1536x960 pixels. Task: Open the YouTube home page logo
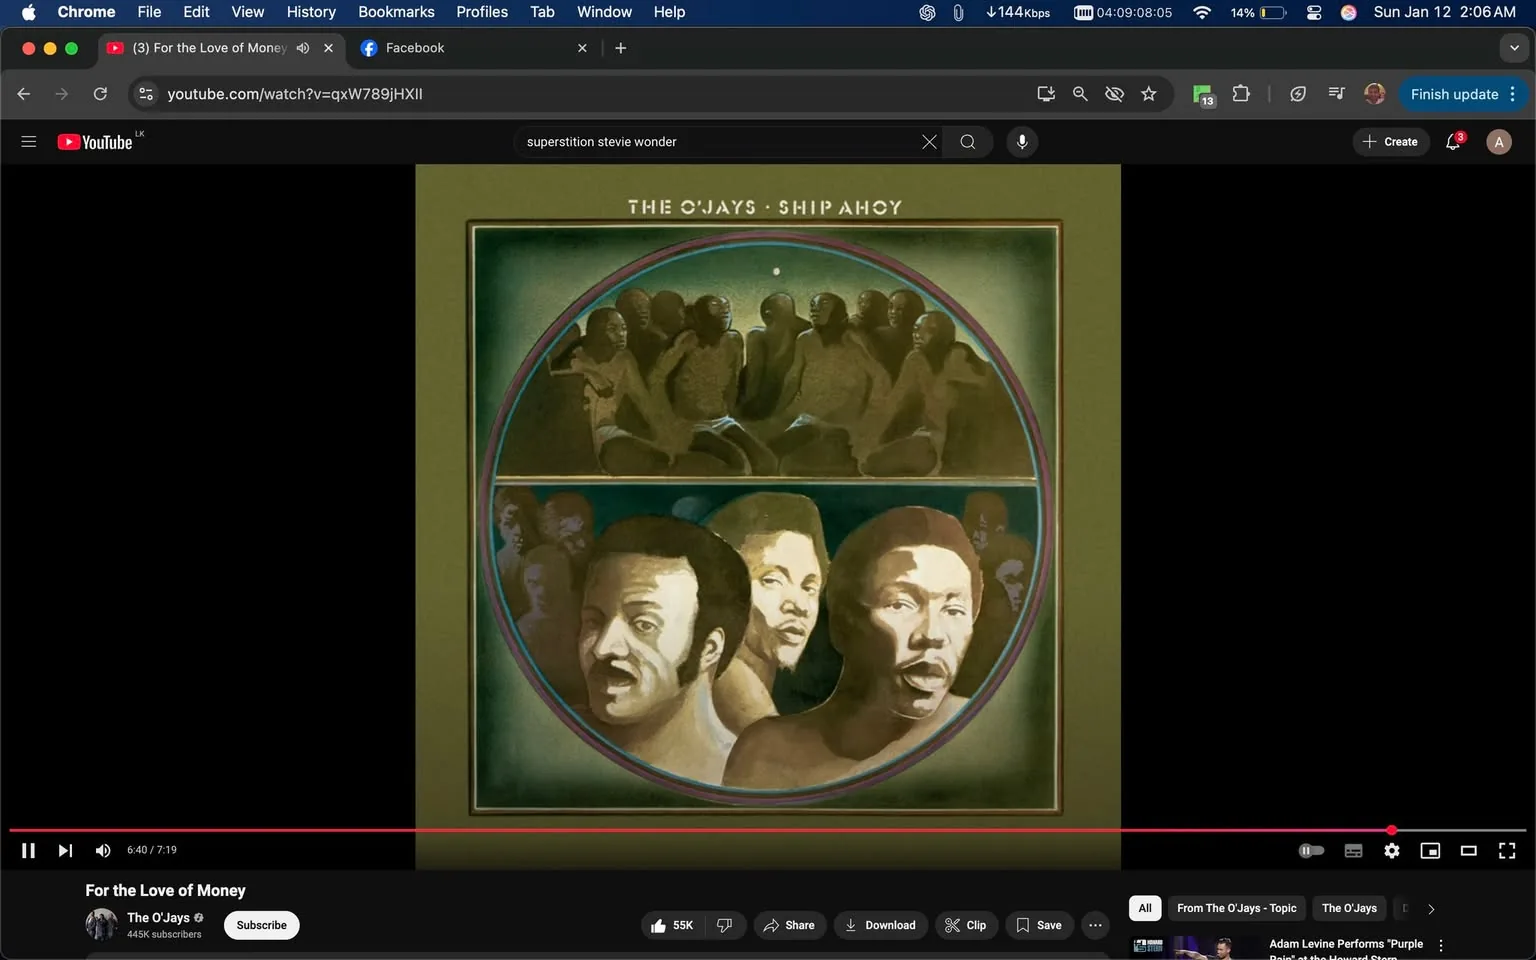coord(97,141)
